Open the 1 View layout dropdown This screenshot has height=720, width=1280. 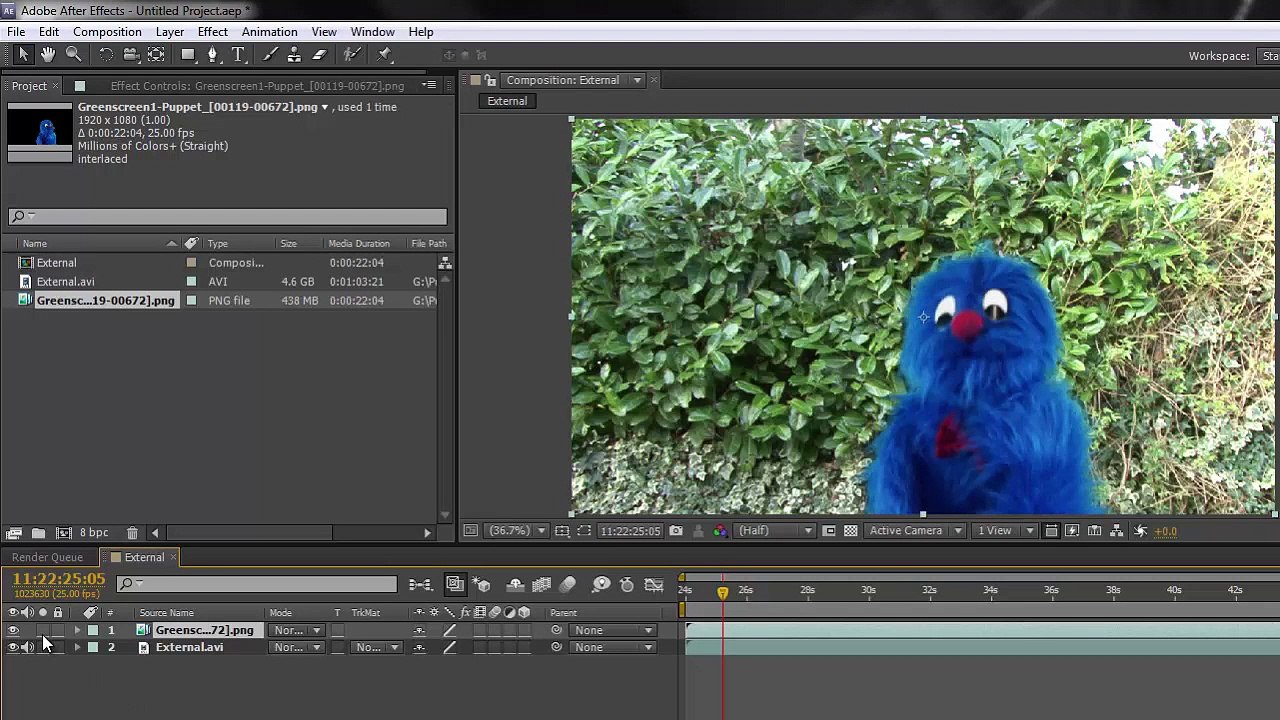1004,531
